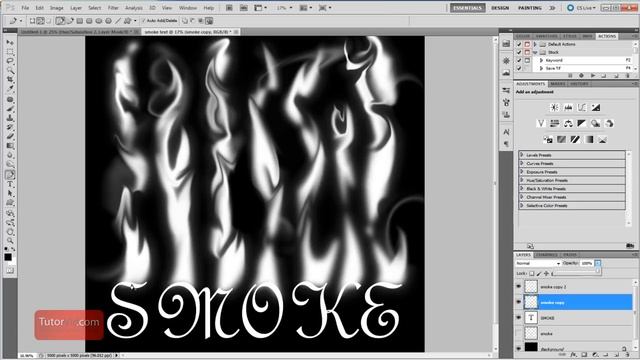Click the Invert adjustment icon
Image resolution: width=640 pixels, height=360 pixels.
pos(548,140)
